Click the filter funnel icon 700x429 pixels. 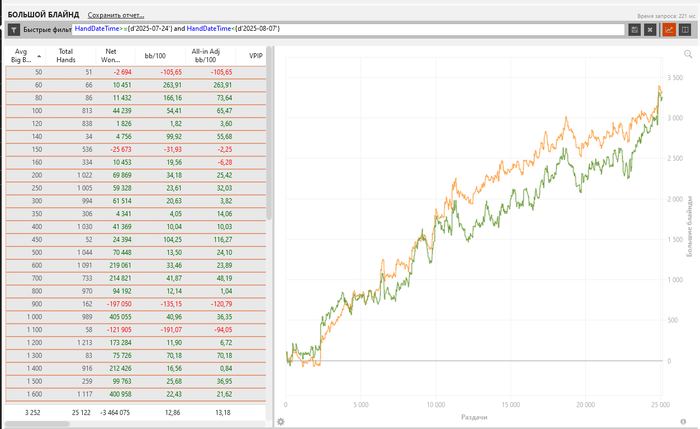click(14, 30)
